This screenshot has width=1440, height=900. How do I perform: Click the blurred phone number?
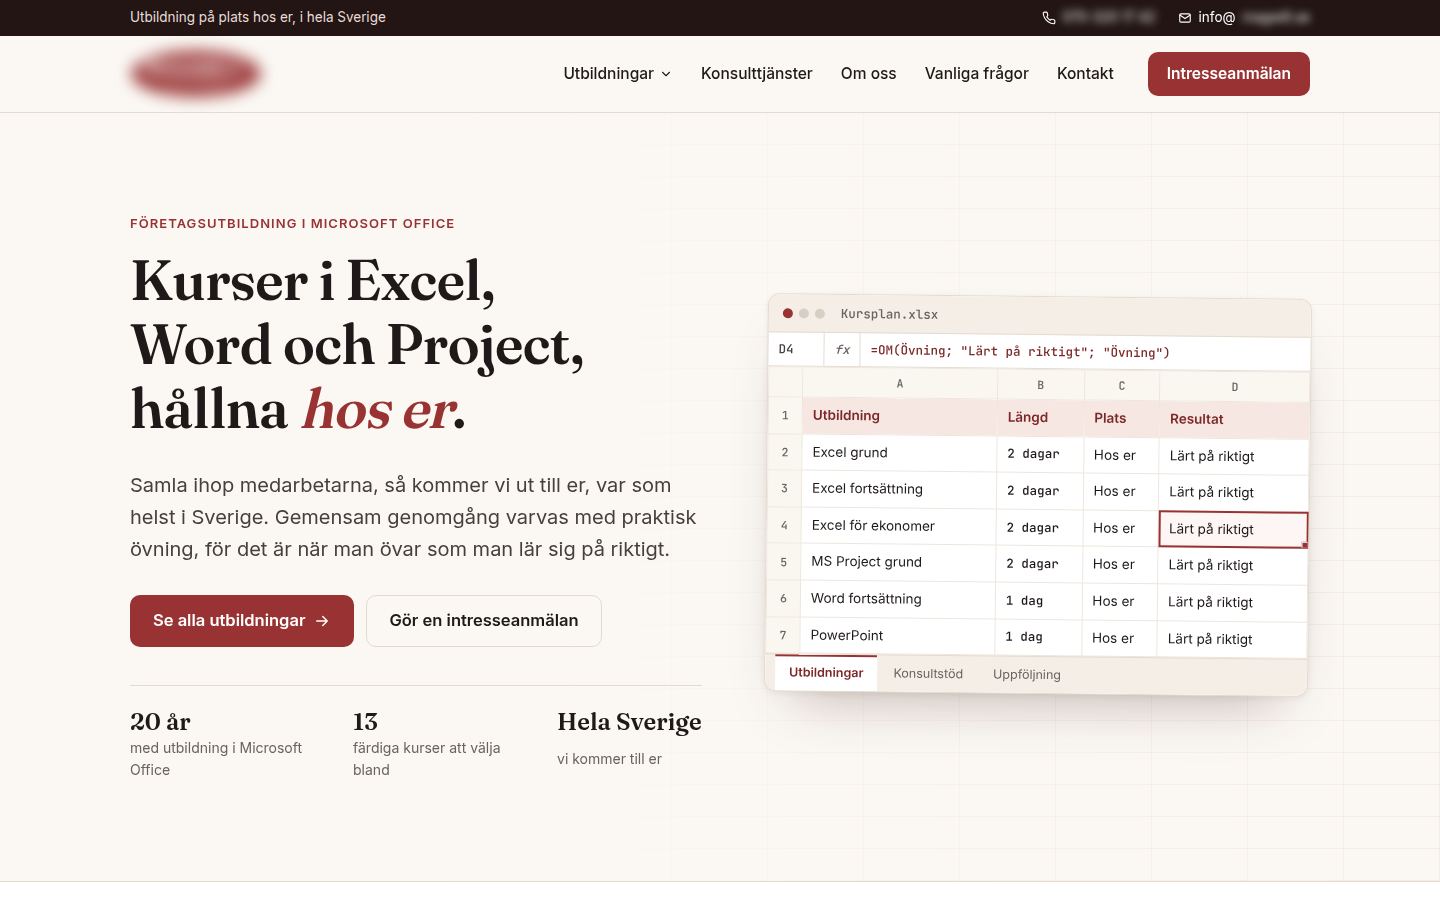pyautogui.click(x=1109, y=17)
